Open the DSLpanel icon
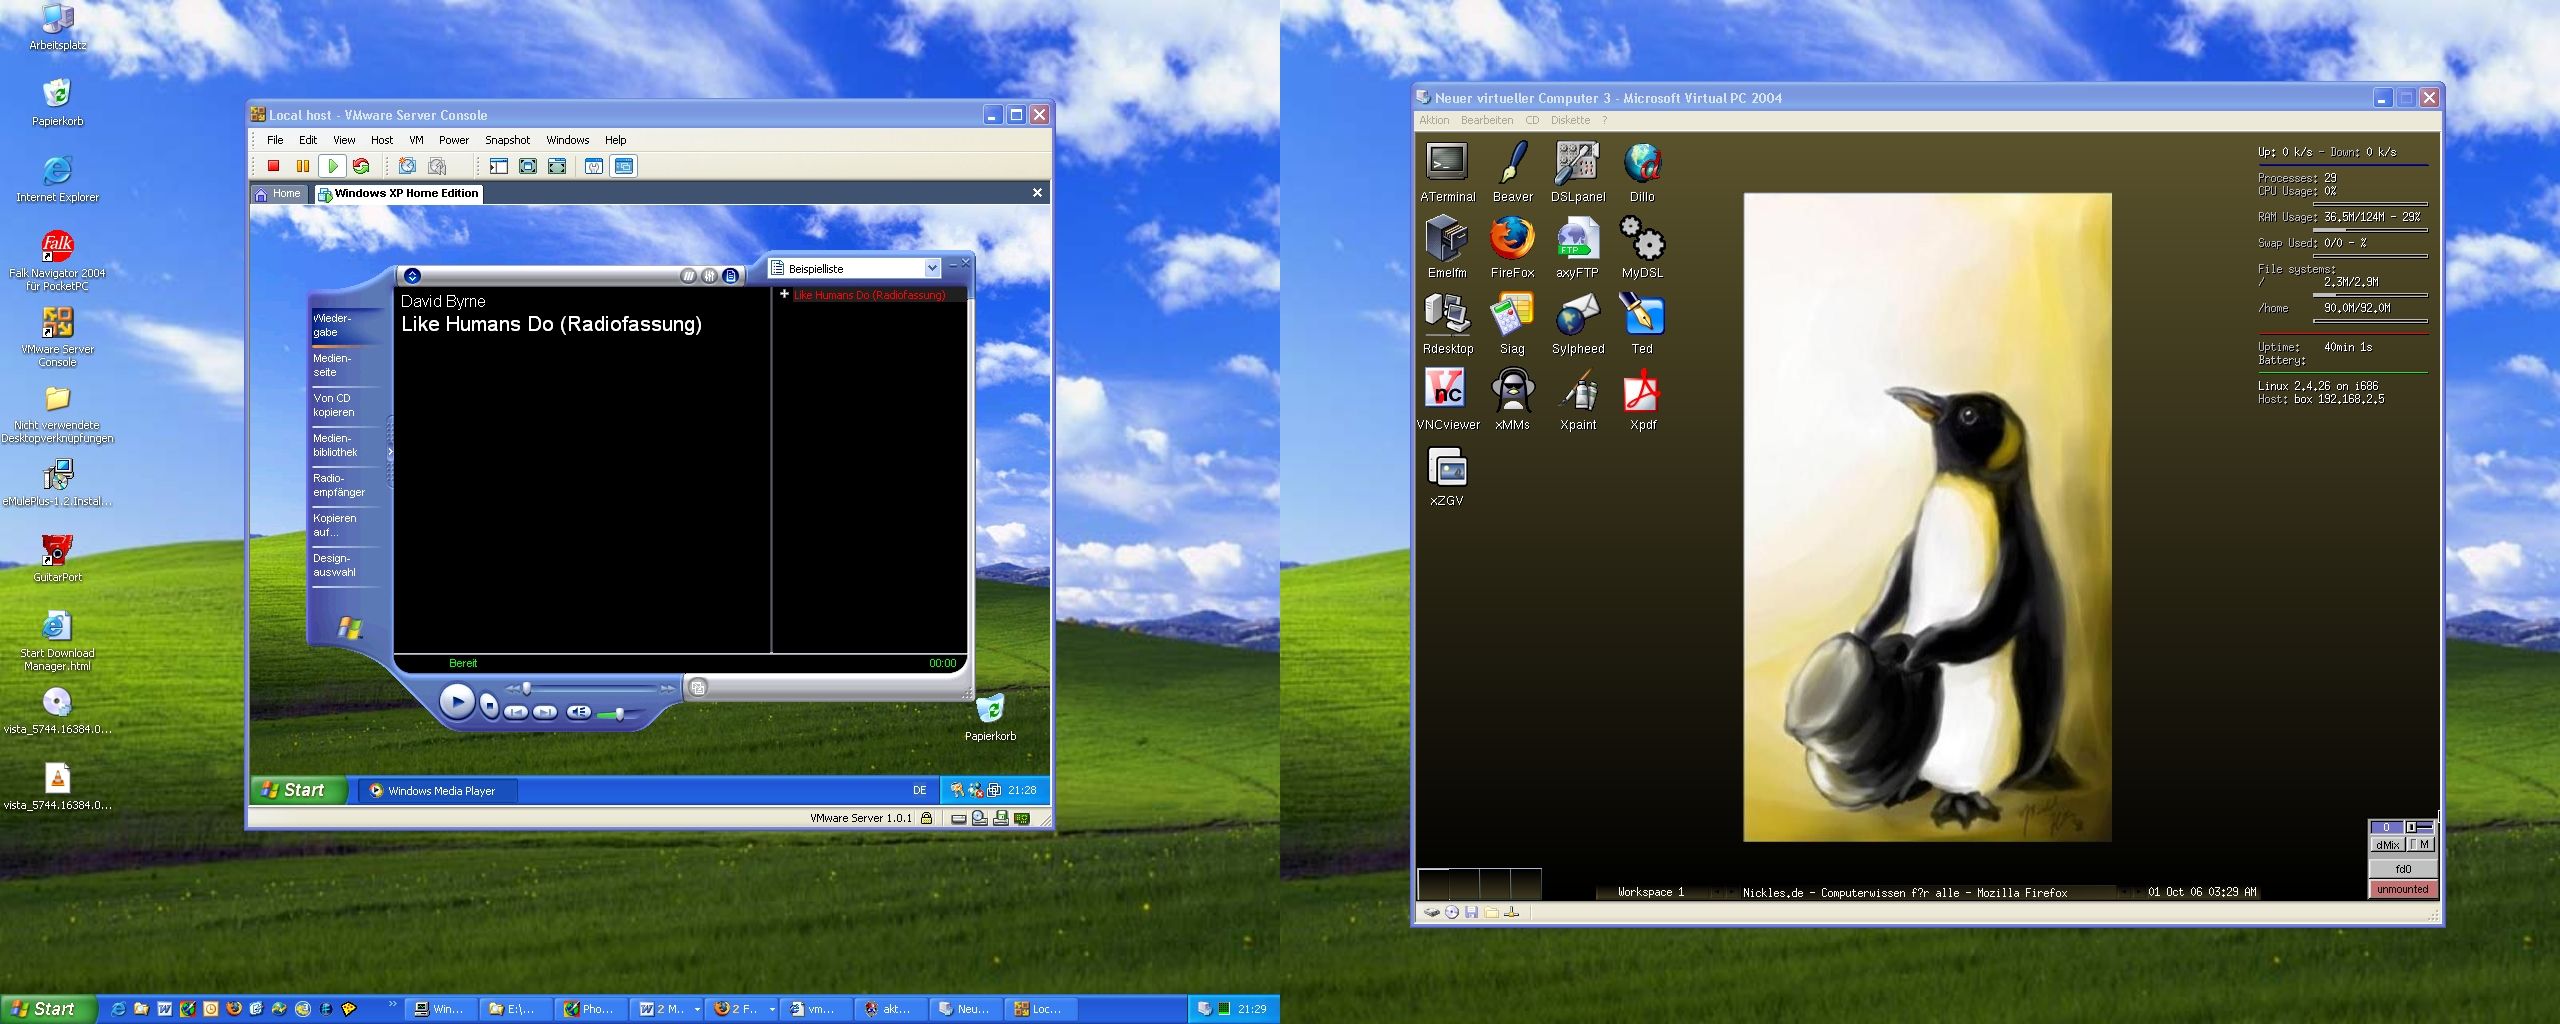The height and width of the screenshot is (1024, 2560). (x=1578, y=173)
